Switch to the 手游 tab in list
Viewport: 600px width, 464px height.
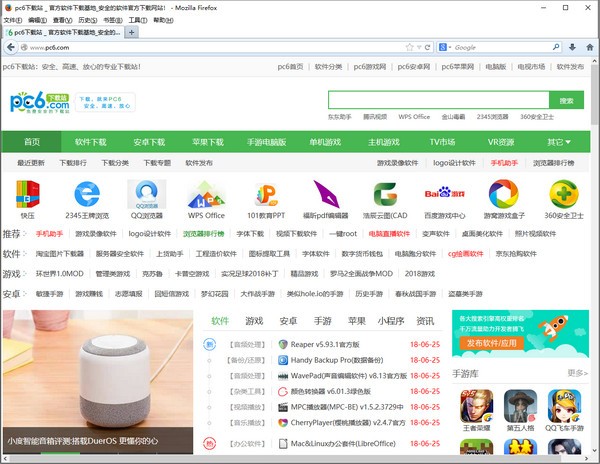coord(322,321)
